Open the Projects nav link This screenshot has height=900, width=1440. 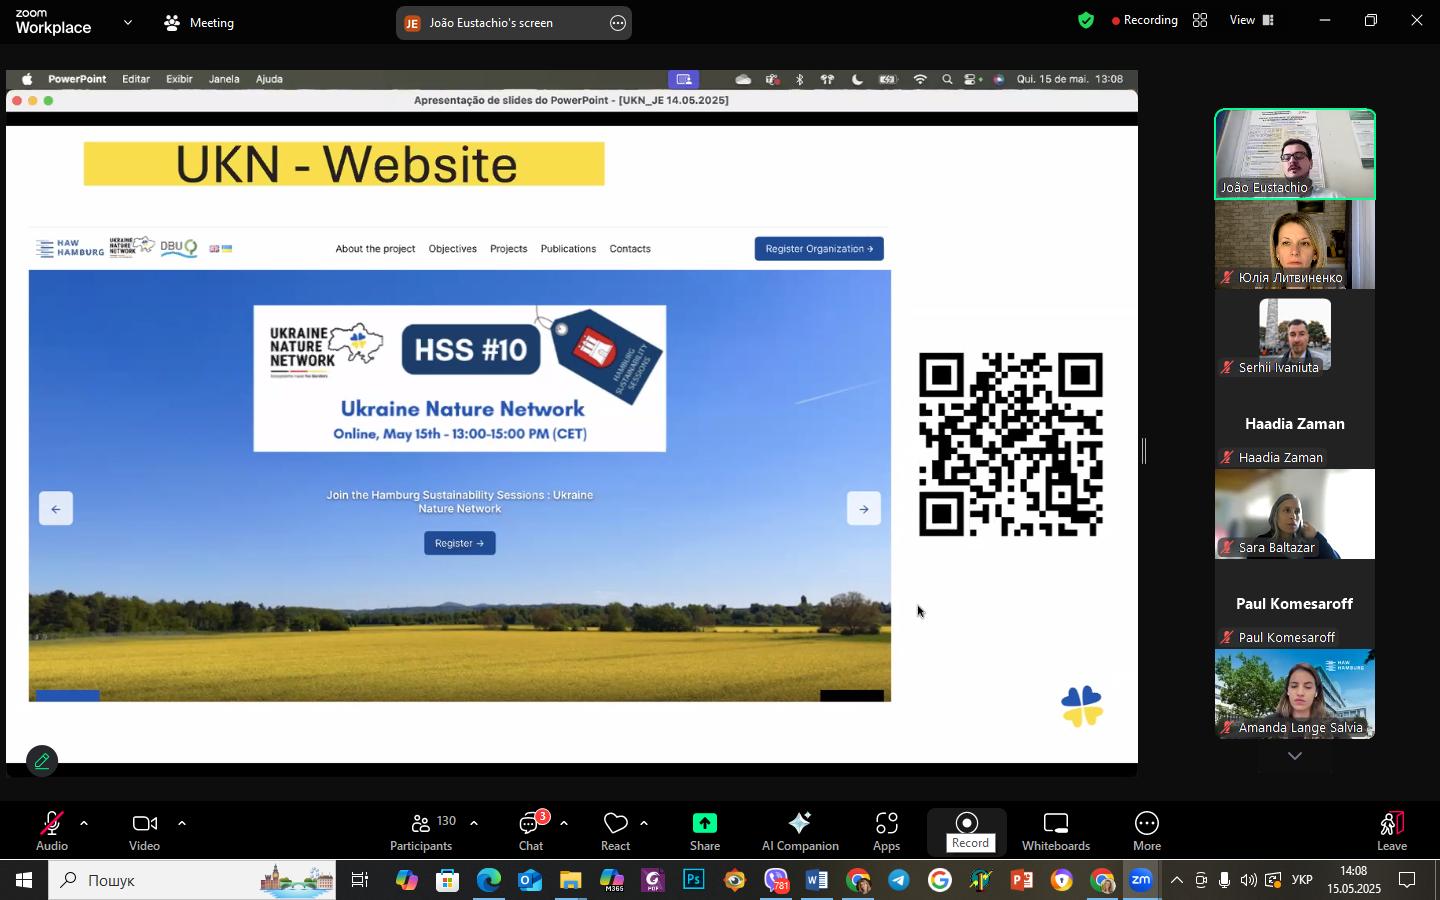coord(509,249)
